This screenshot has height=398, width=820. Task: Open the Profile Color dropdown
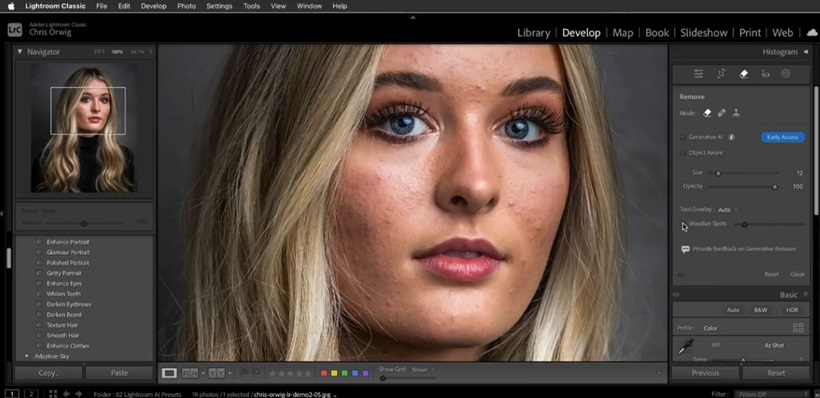pyautogui.click(x=713, y=328)
